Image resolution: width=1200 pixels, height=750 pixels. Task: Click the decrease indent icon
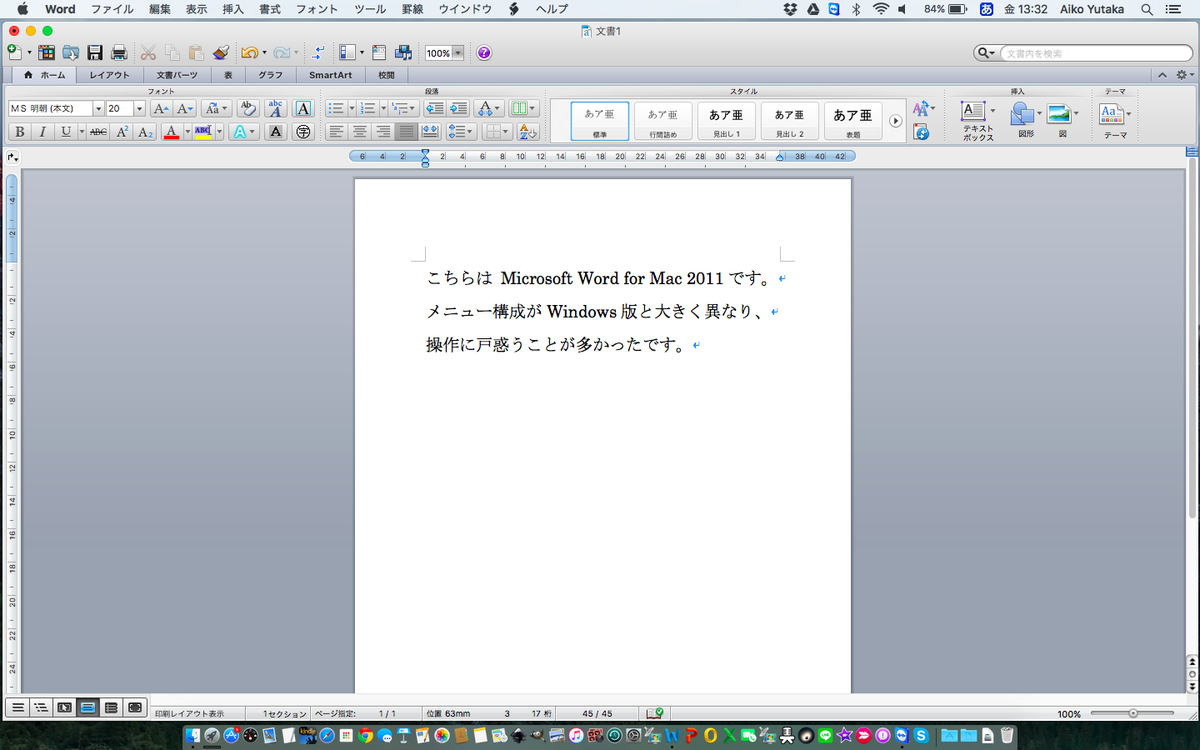pos(434,108)
